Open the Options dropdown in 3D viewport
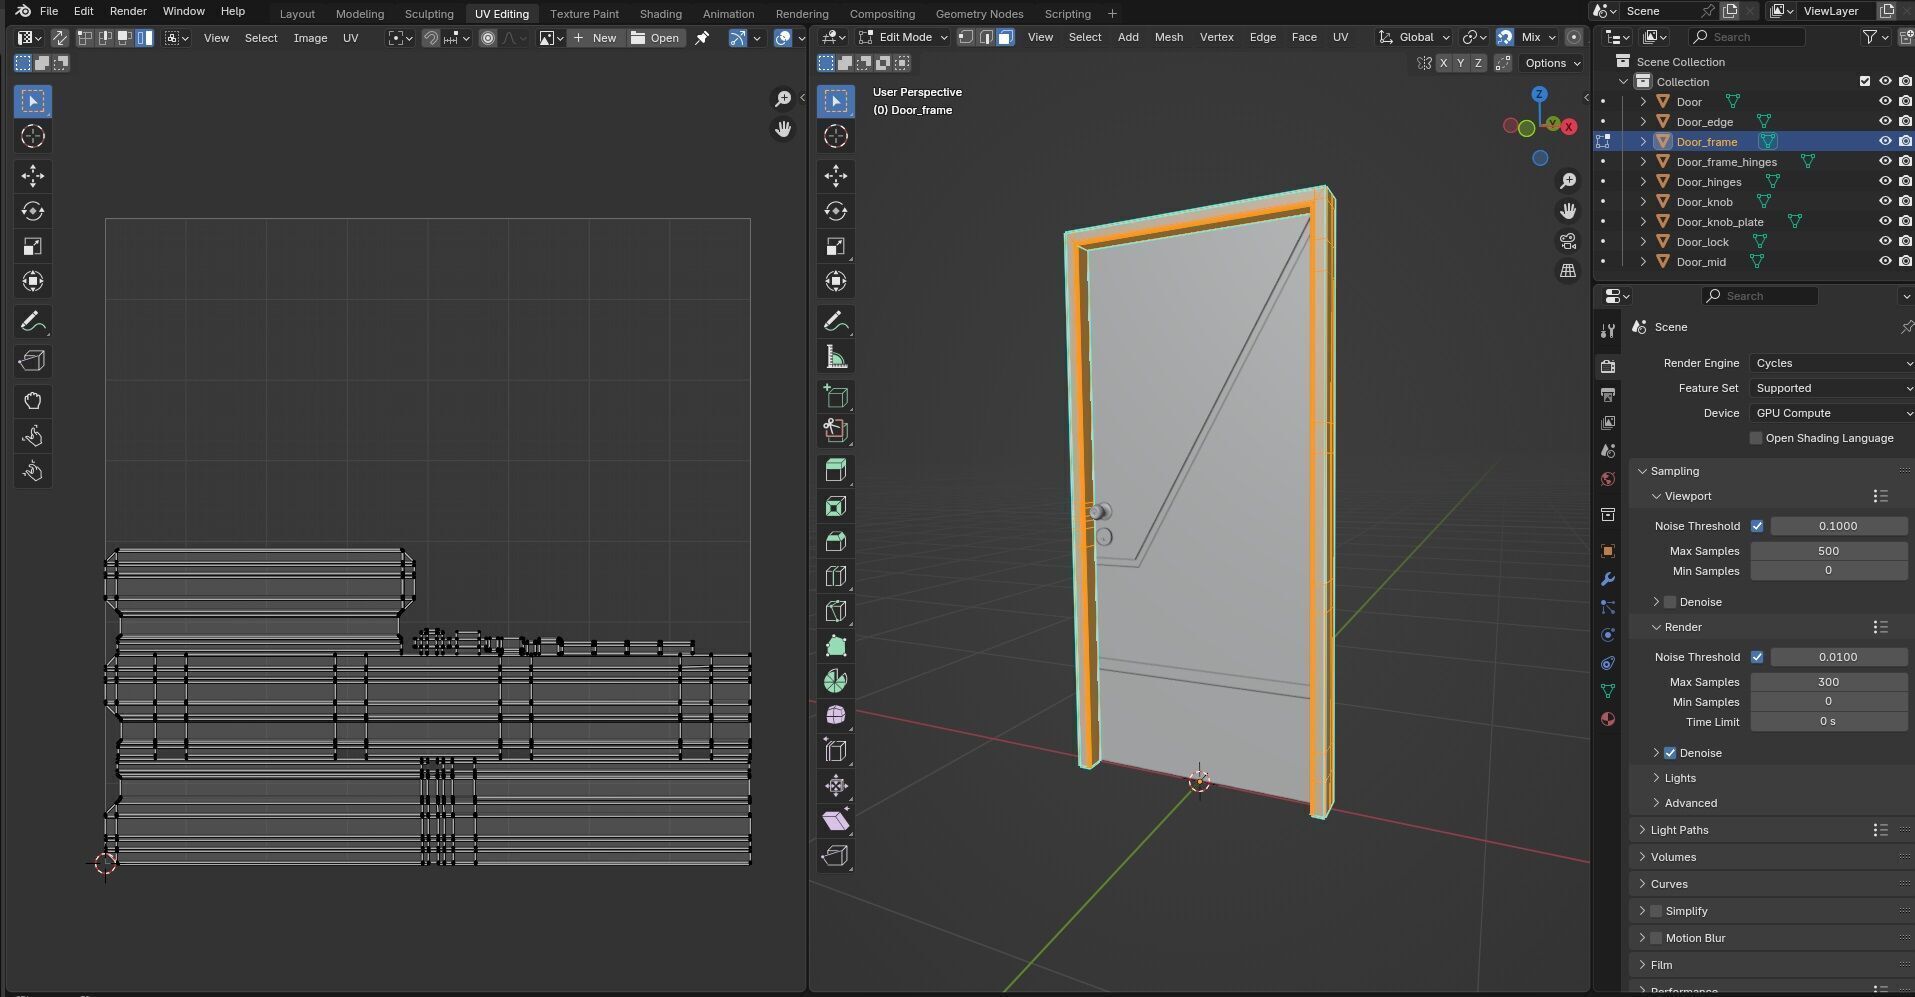Screen dimensions: 1915x997 (1552, 63)
